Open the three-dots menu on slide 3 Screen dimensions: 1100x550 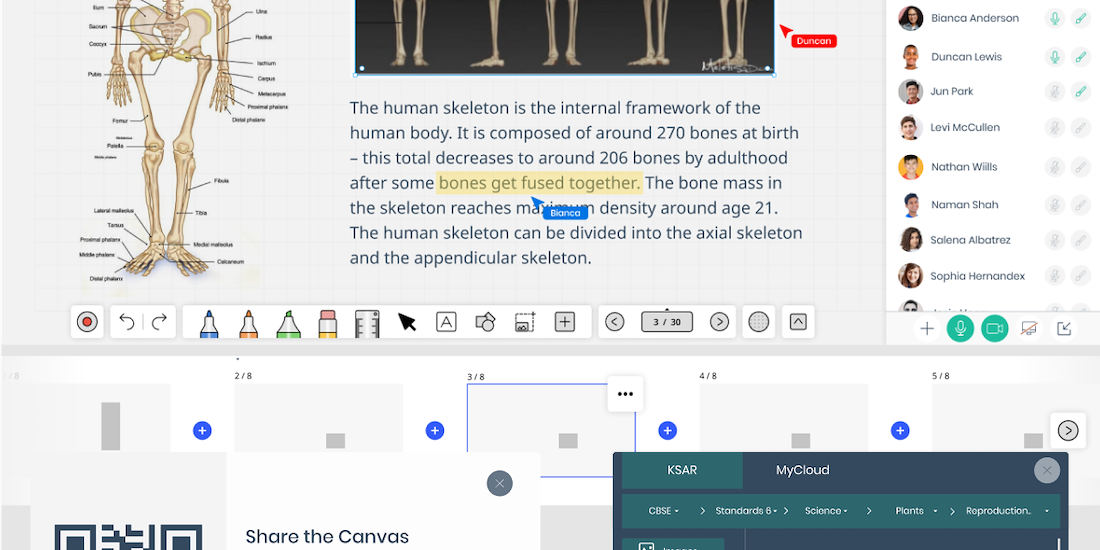pos(626,394)
